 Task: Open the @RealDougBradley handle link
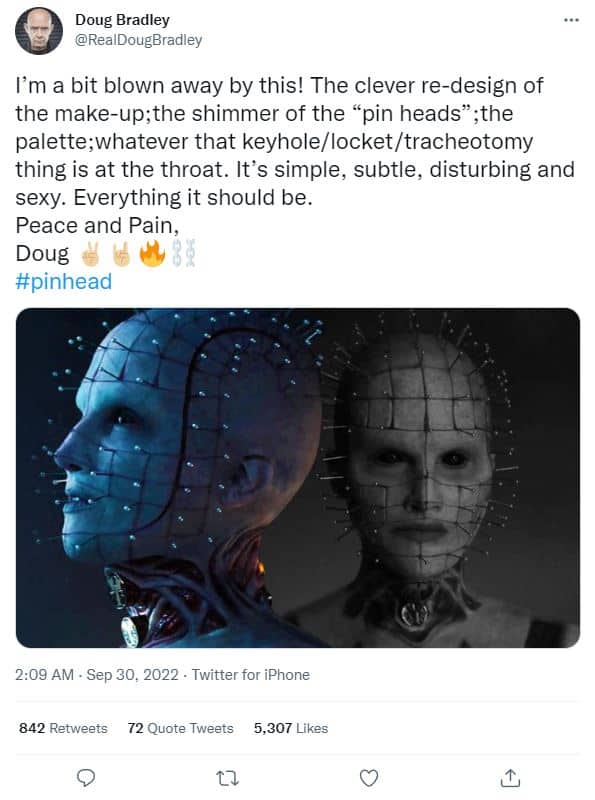click(138, 40)
